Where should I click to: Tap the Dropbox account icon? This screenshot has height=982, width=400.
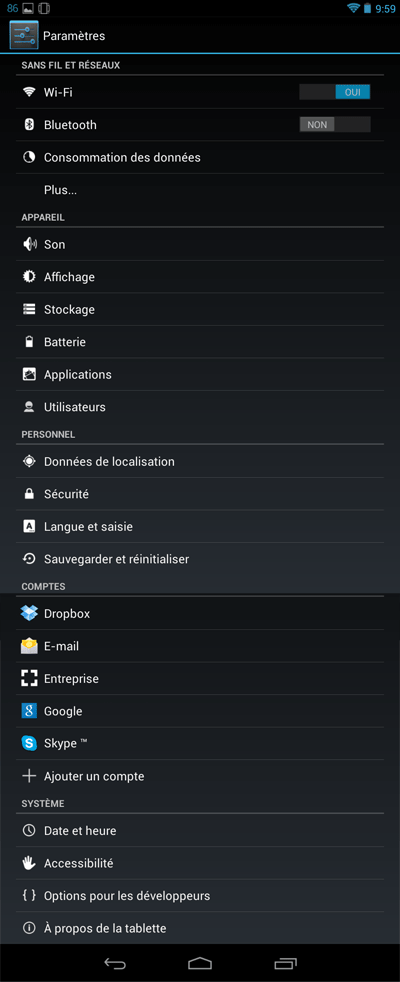[29, 613]
